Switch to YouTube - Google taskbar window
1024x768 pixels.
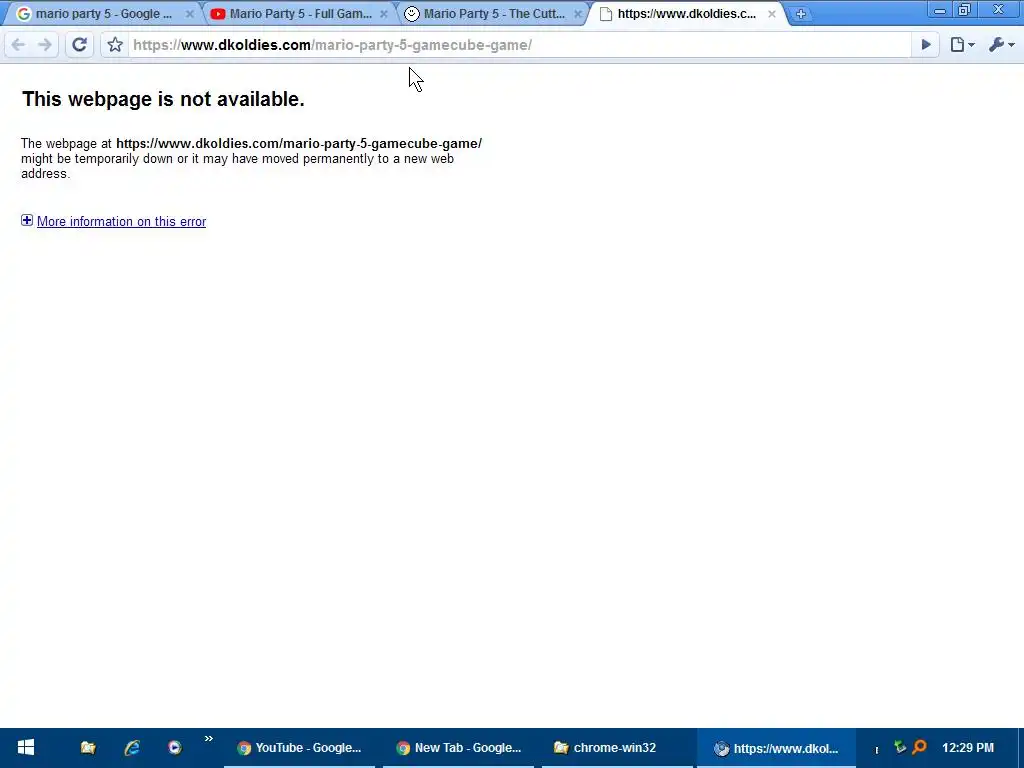click(x=300, y=748)
